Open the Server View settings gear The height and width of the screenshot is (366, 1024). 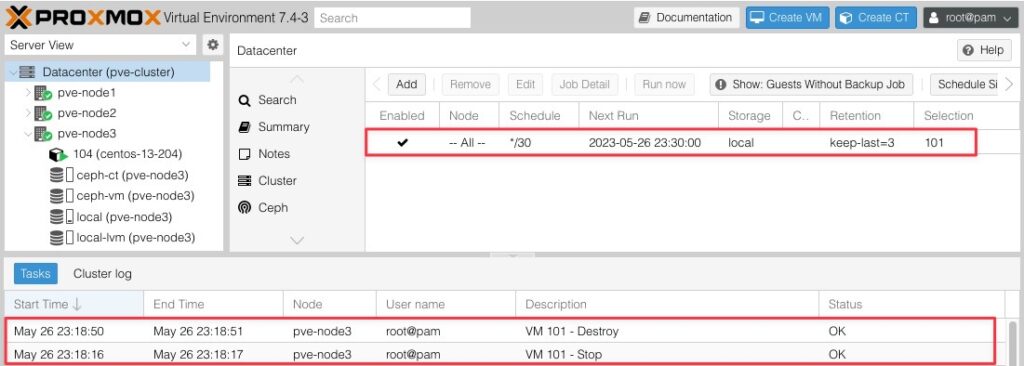(x=212, y=45)
